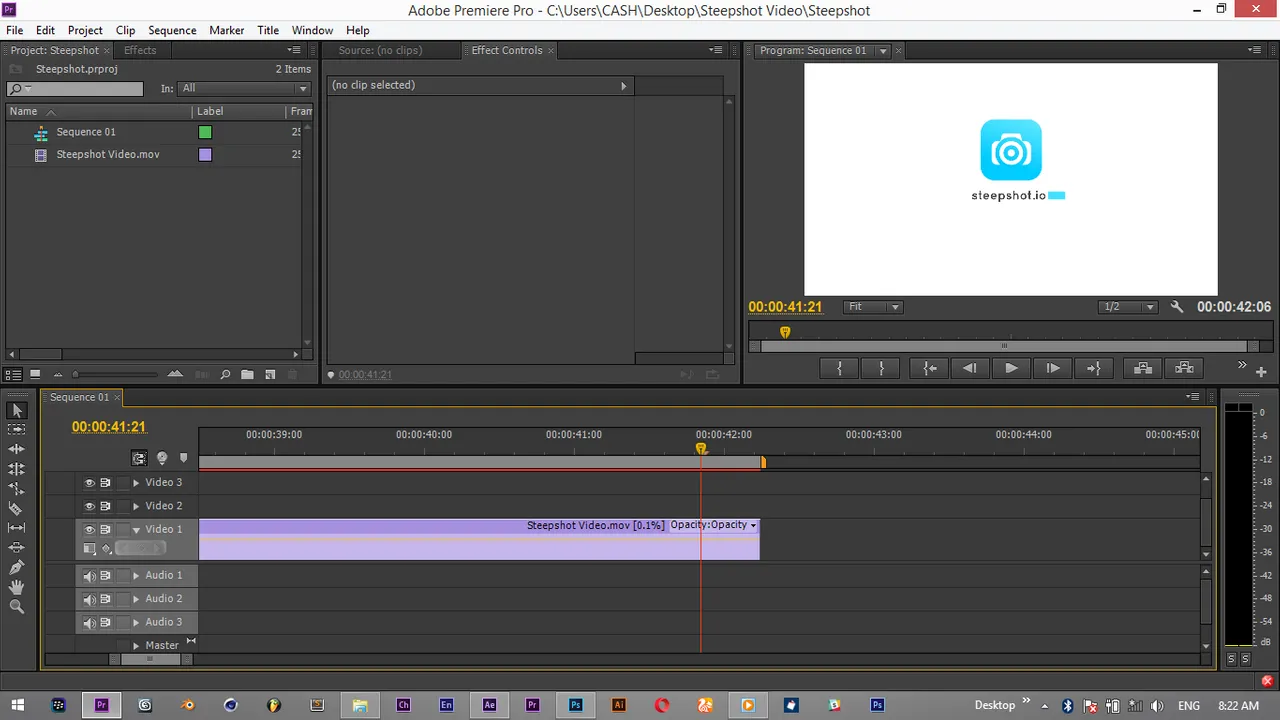Open Program monitor settings wrench
This screenshot has height=720, width=1280.
click(1177, 307)
